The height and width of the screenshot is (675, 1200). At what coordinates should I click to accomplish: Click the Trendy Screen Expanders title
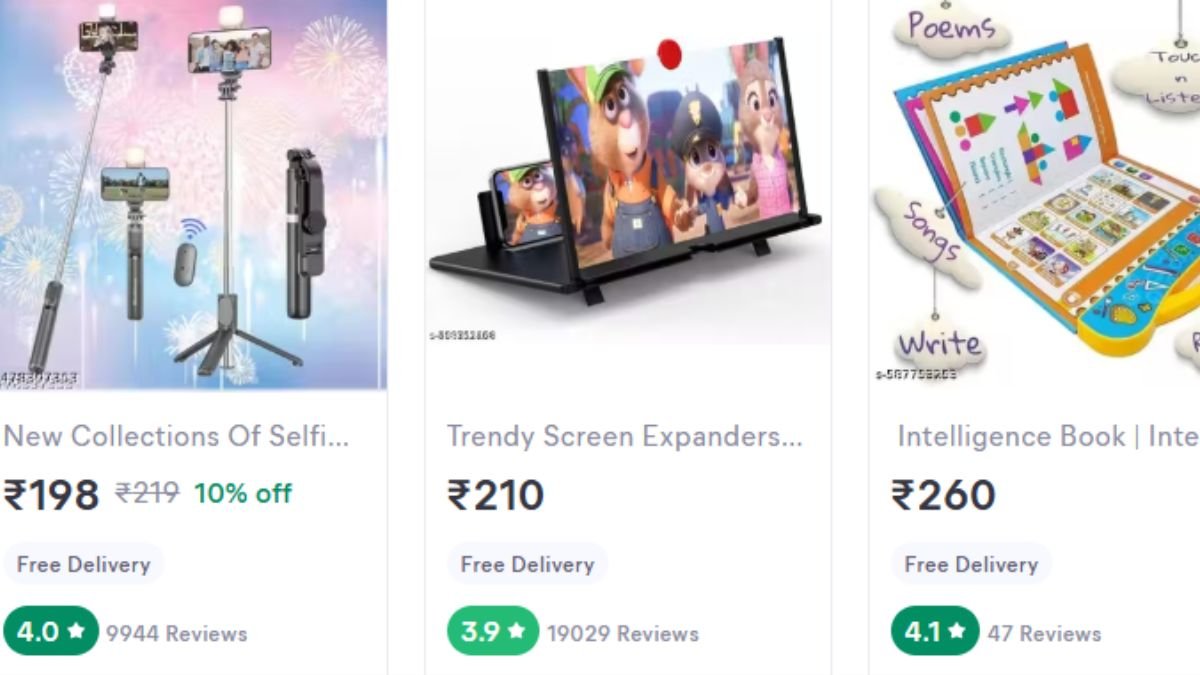click(625, 436)
